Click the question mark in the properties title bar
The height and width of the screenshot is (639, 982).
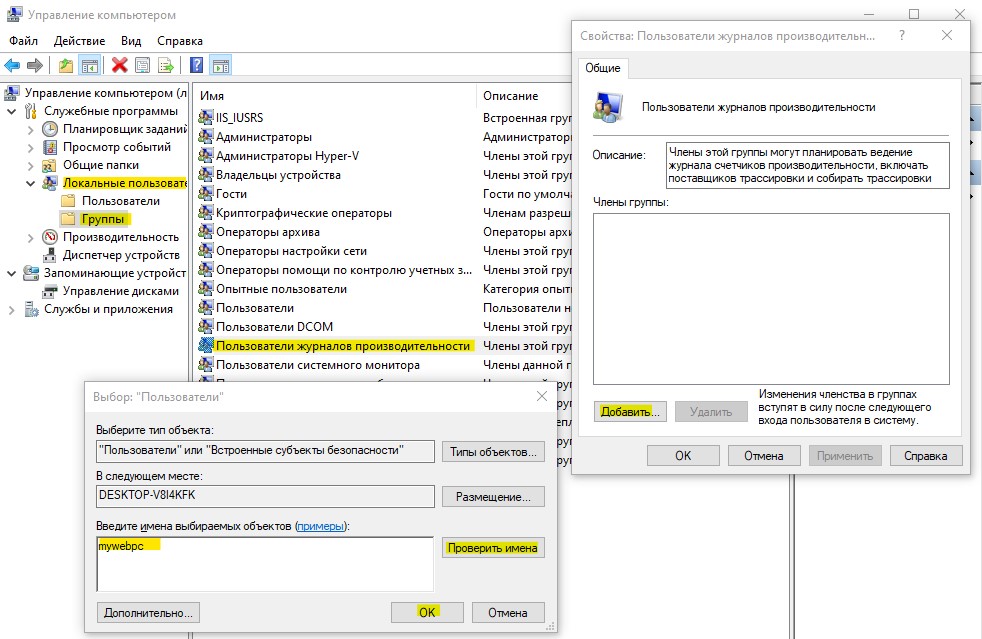click(902, 36)
